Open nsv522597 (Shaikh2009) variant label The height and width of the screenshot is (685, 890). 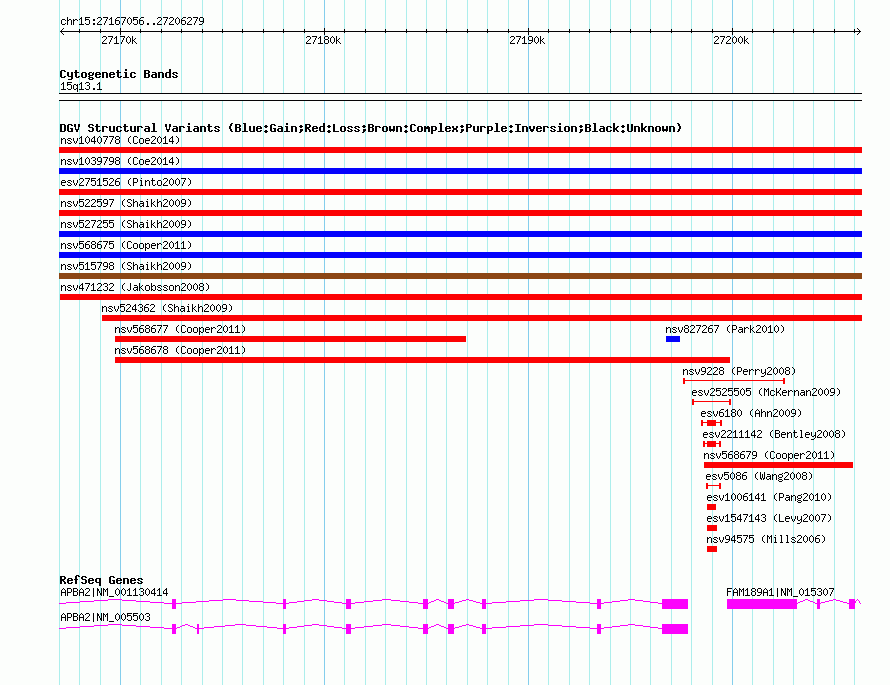click(126, 203)
